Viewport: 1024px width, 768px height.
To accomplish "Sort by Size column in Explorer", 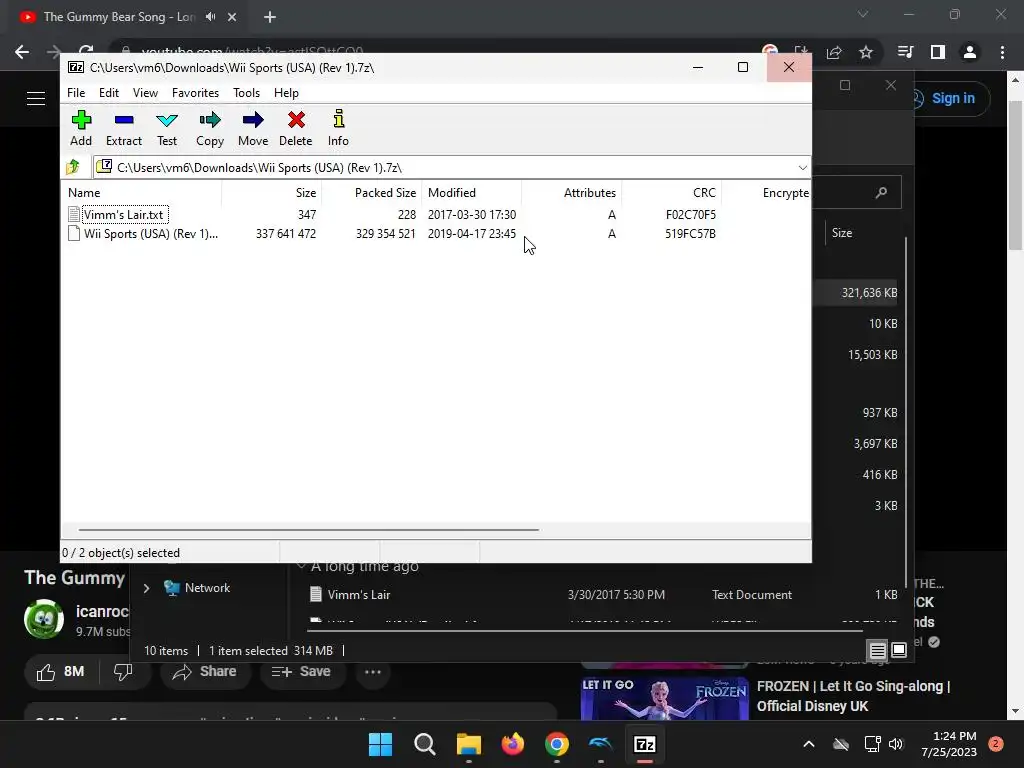I will (x=842, y=232).
